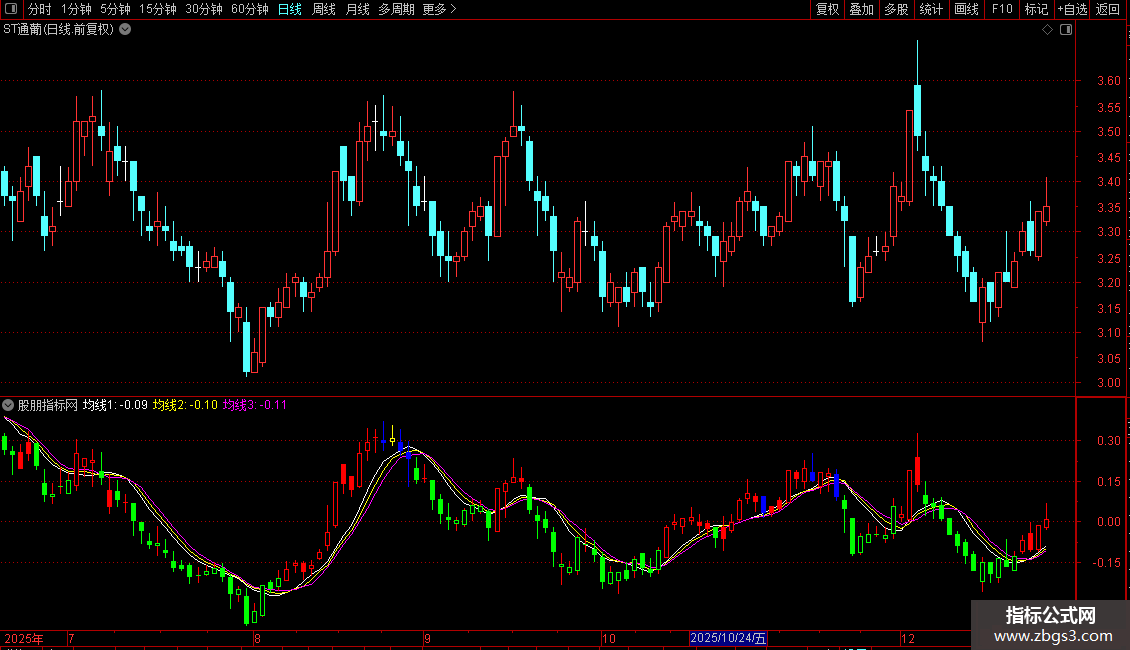Image resolution: width=1130 pixels, height=650 pixels.
Task: Switch to 月线 monthly chart
Action: (x=357, y=9)
